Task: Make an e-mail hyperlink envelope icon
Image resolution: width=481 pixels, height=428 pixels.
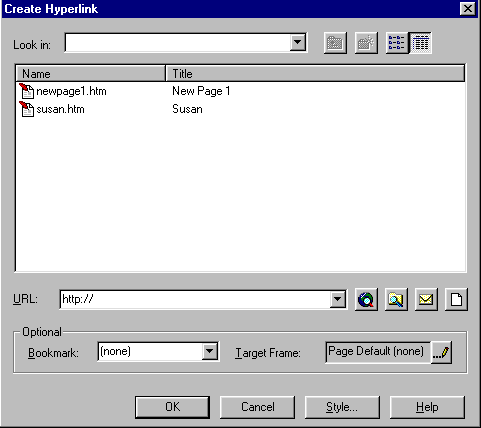Action: [x=426, y=300]
